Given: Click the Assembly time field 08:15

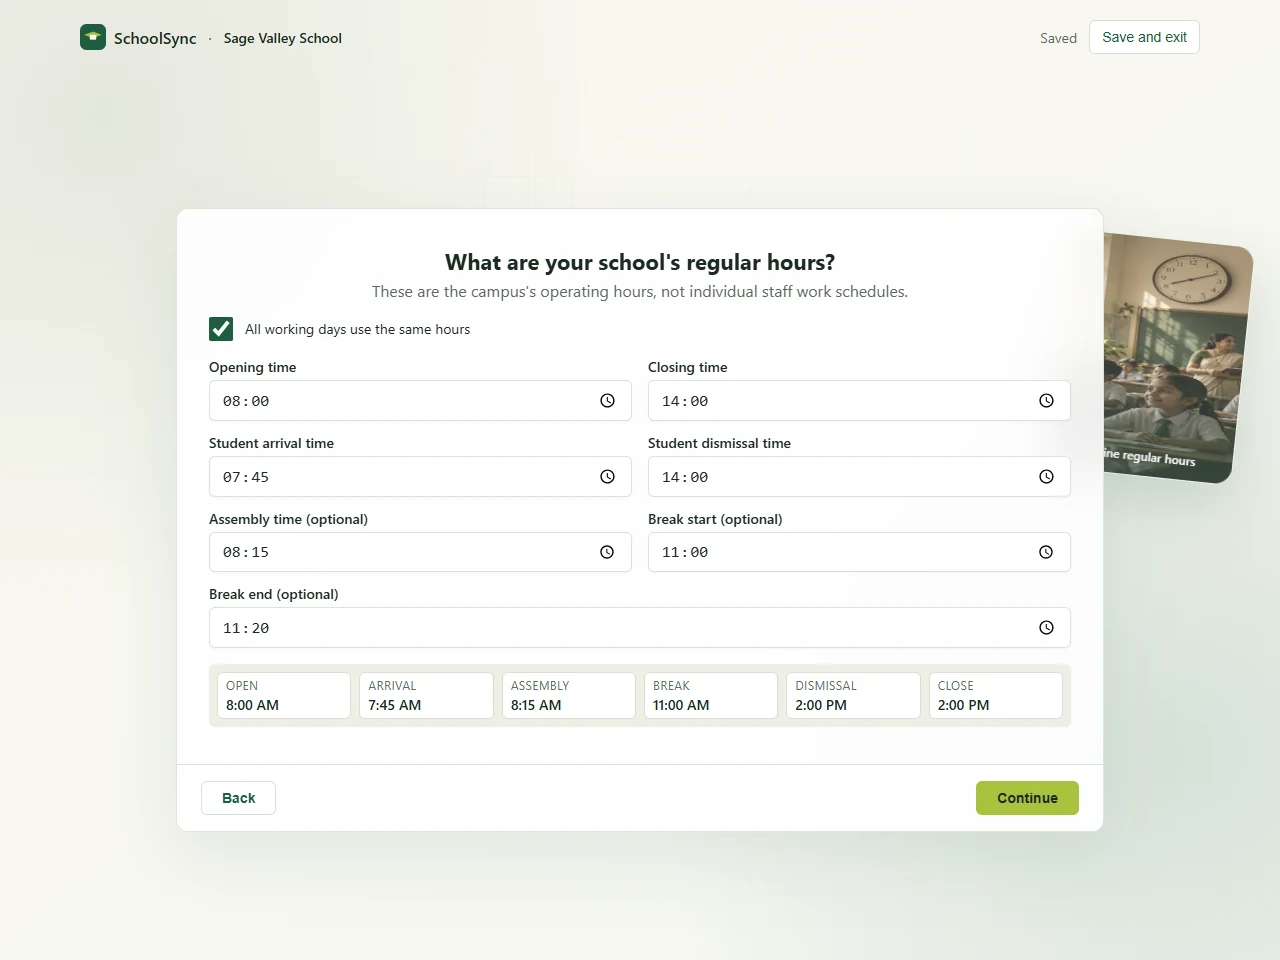Looking at the screenshot, I should 420,552.
